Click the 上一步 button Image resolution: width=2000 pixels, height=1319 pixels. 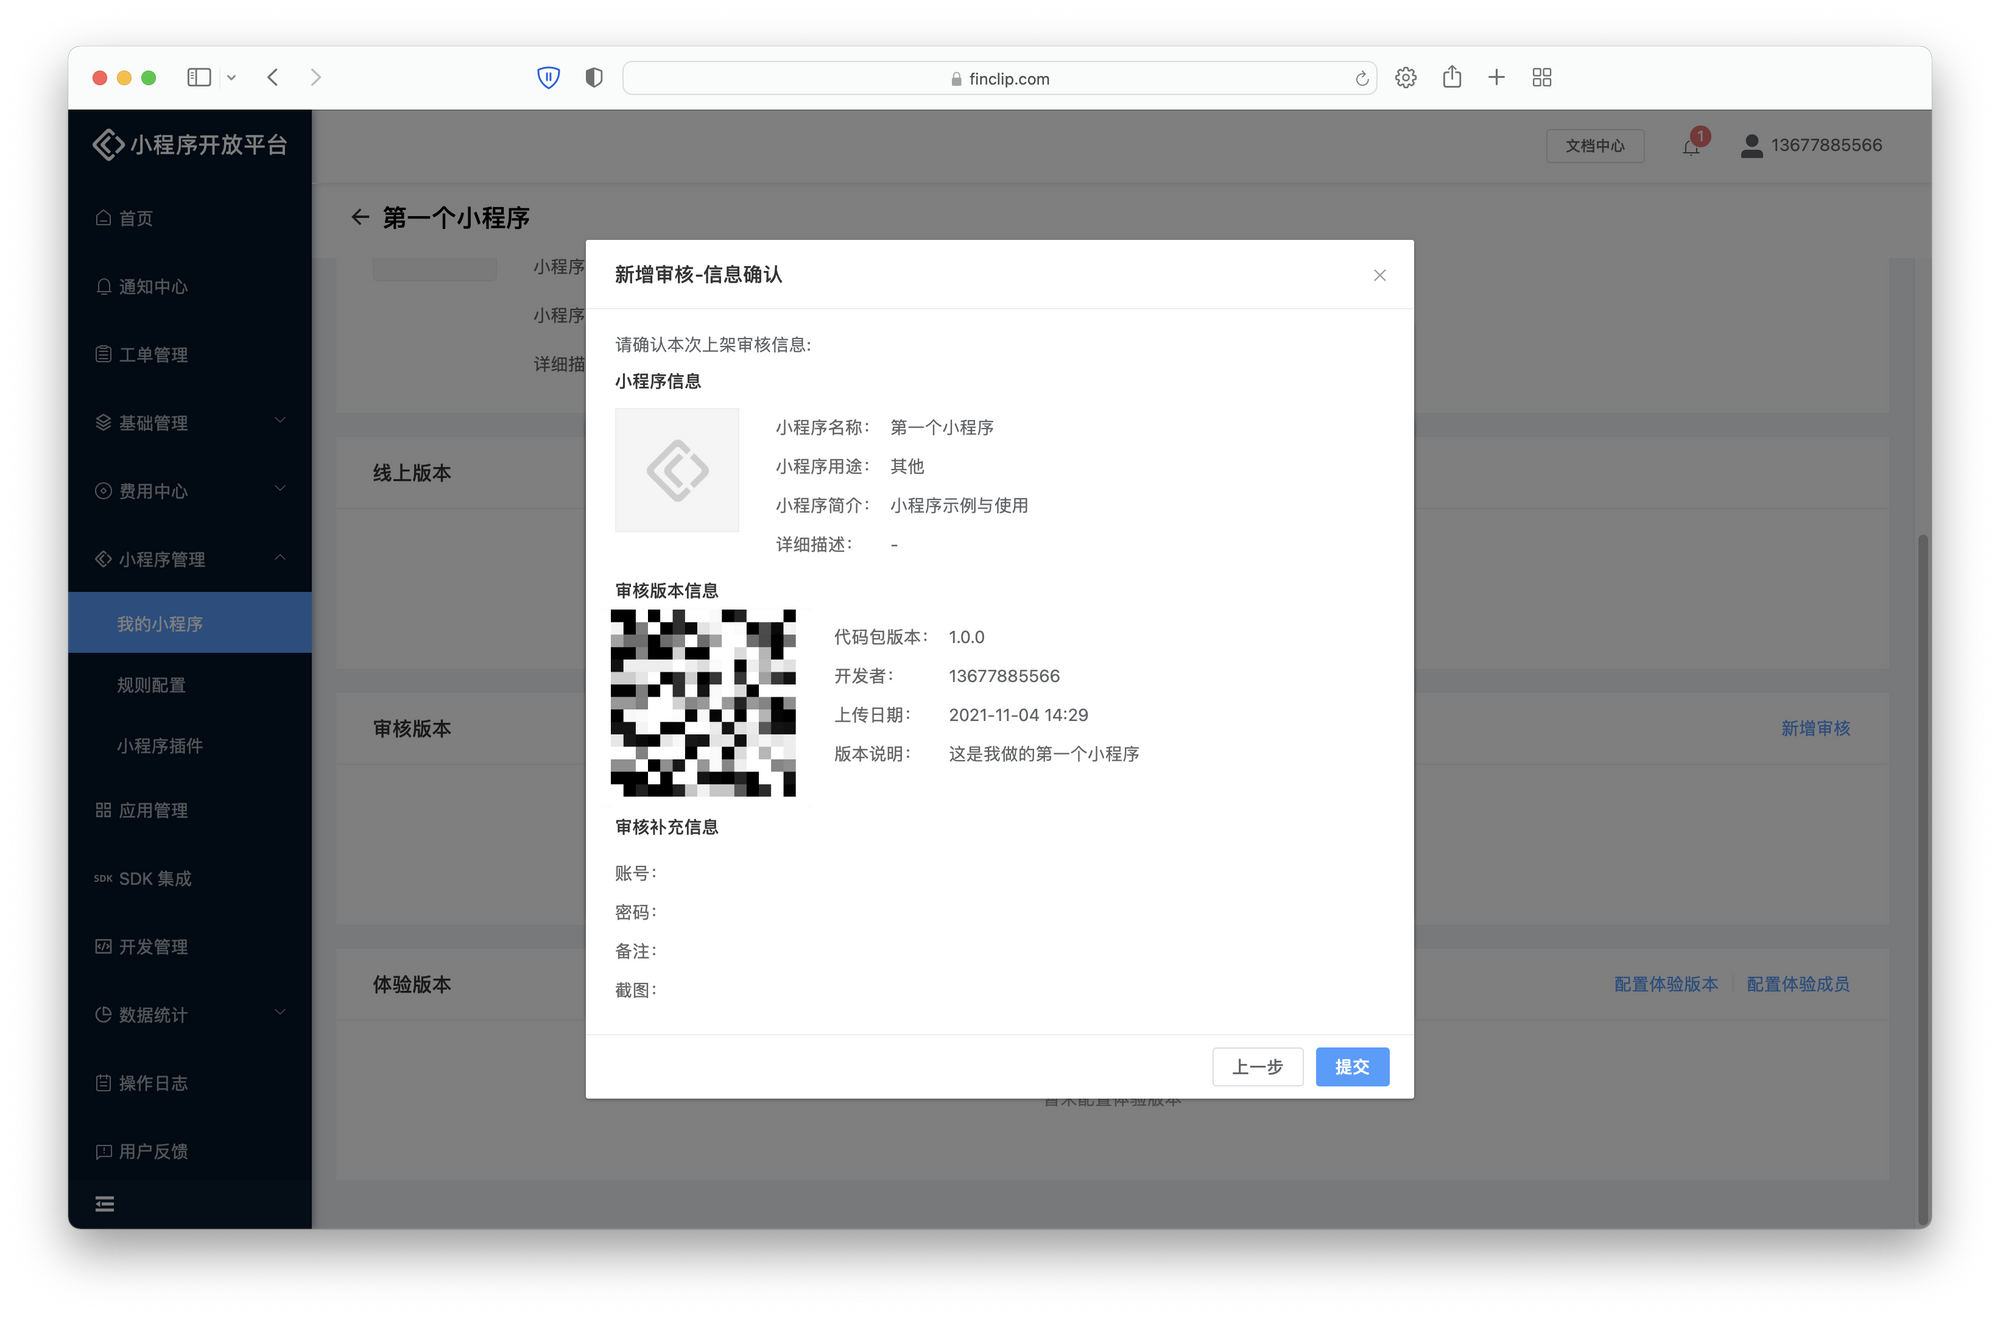pyautogui.click(x=1257, y=1067)
